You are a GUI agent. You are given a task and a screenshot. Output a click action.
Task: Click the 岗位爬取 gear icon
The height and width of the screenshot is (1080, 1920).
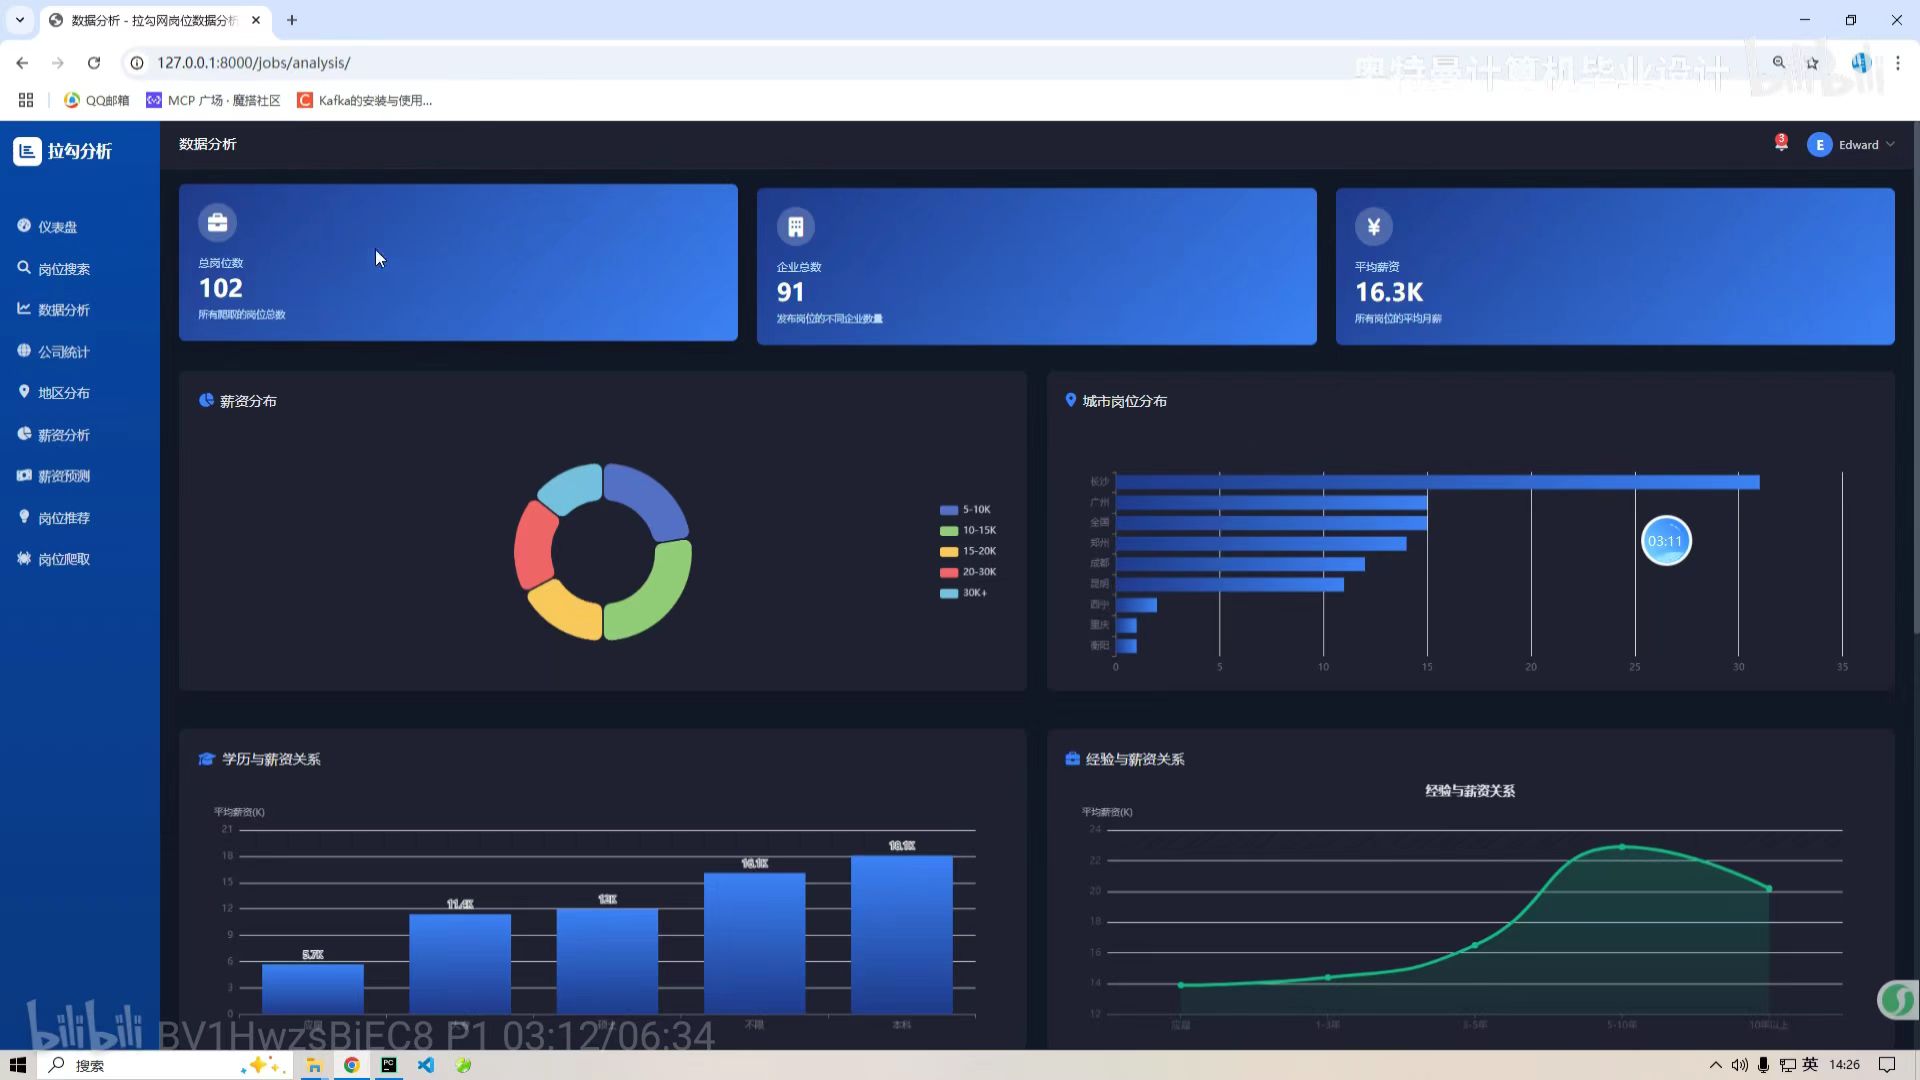point(24,559)
